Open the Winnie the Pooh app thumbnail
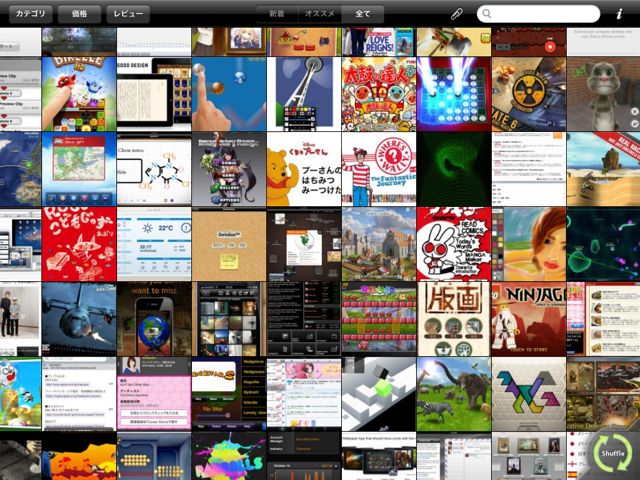640x480 pixels. [x=304, y=169]
